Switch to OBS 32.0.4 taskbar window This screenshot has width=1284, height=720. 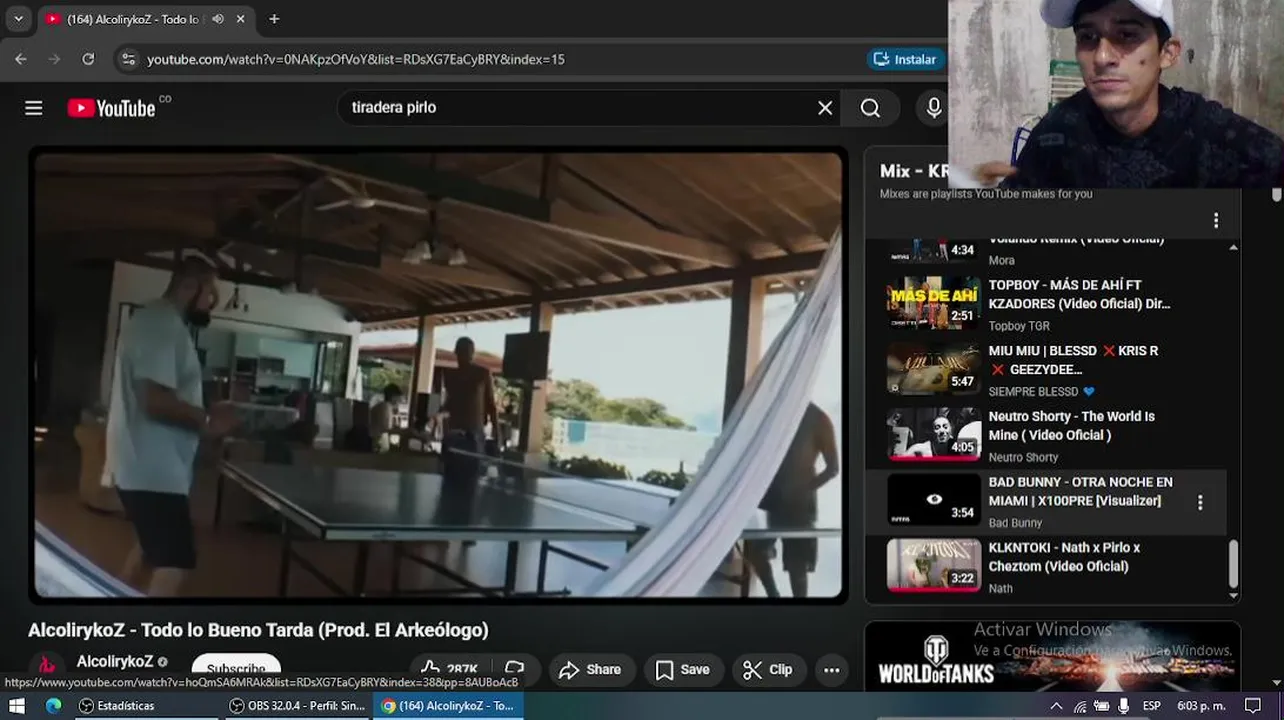coord(298,706)
